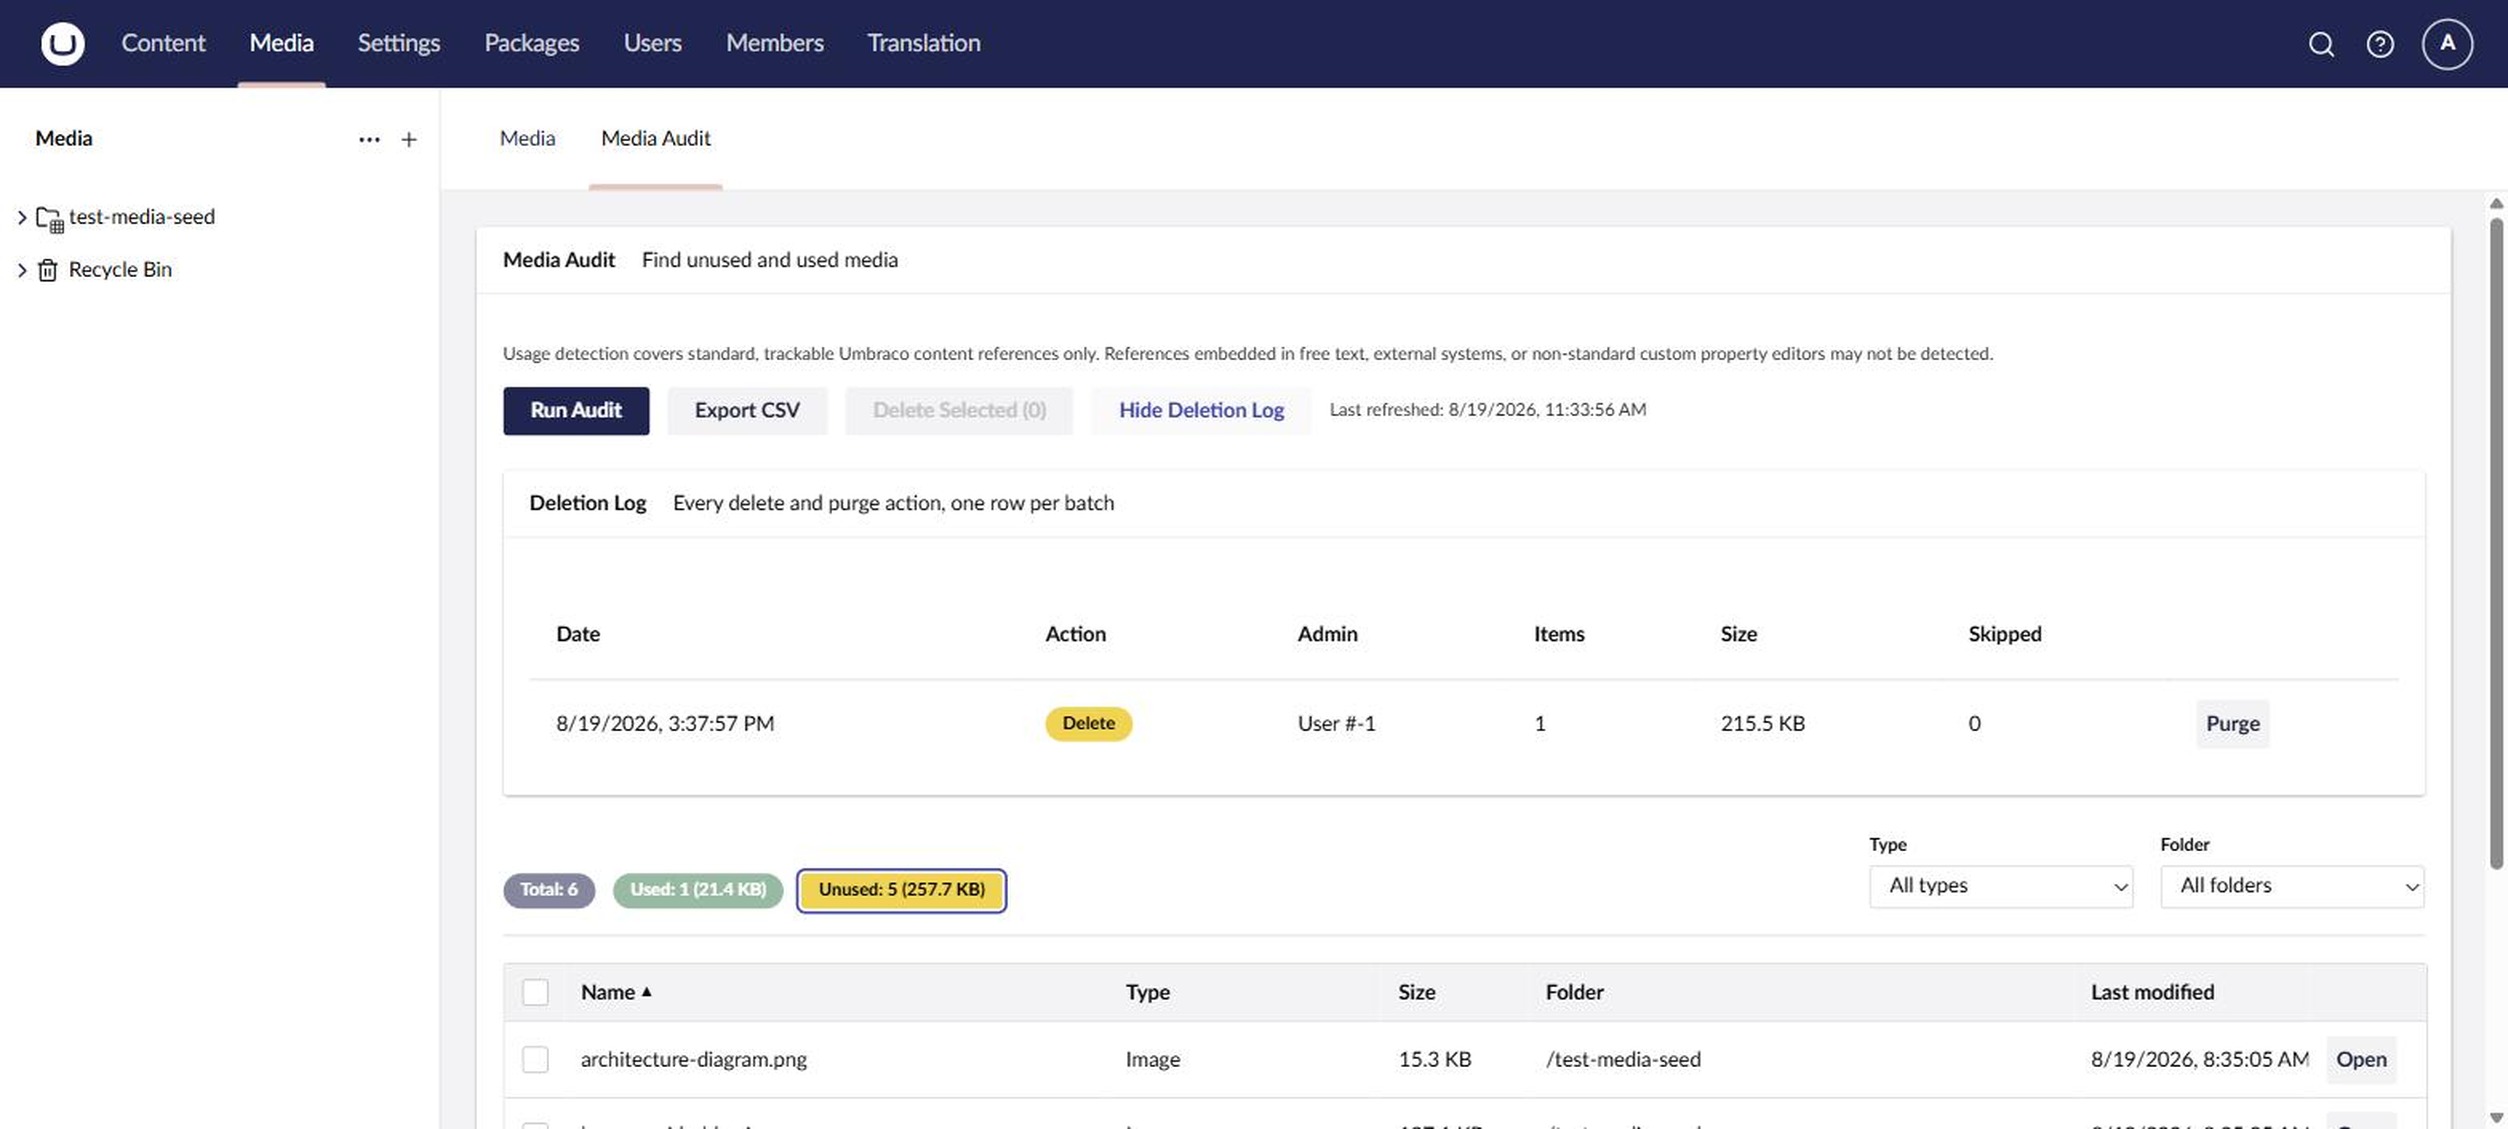Viewport: 2508px width, 1129px height.
Task: Expand the Recycle Bin tree node
Action: 21,270
